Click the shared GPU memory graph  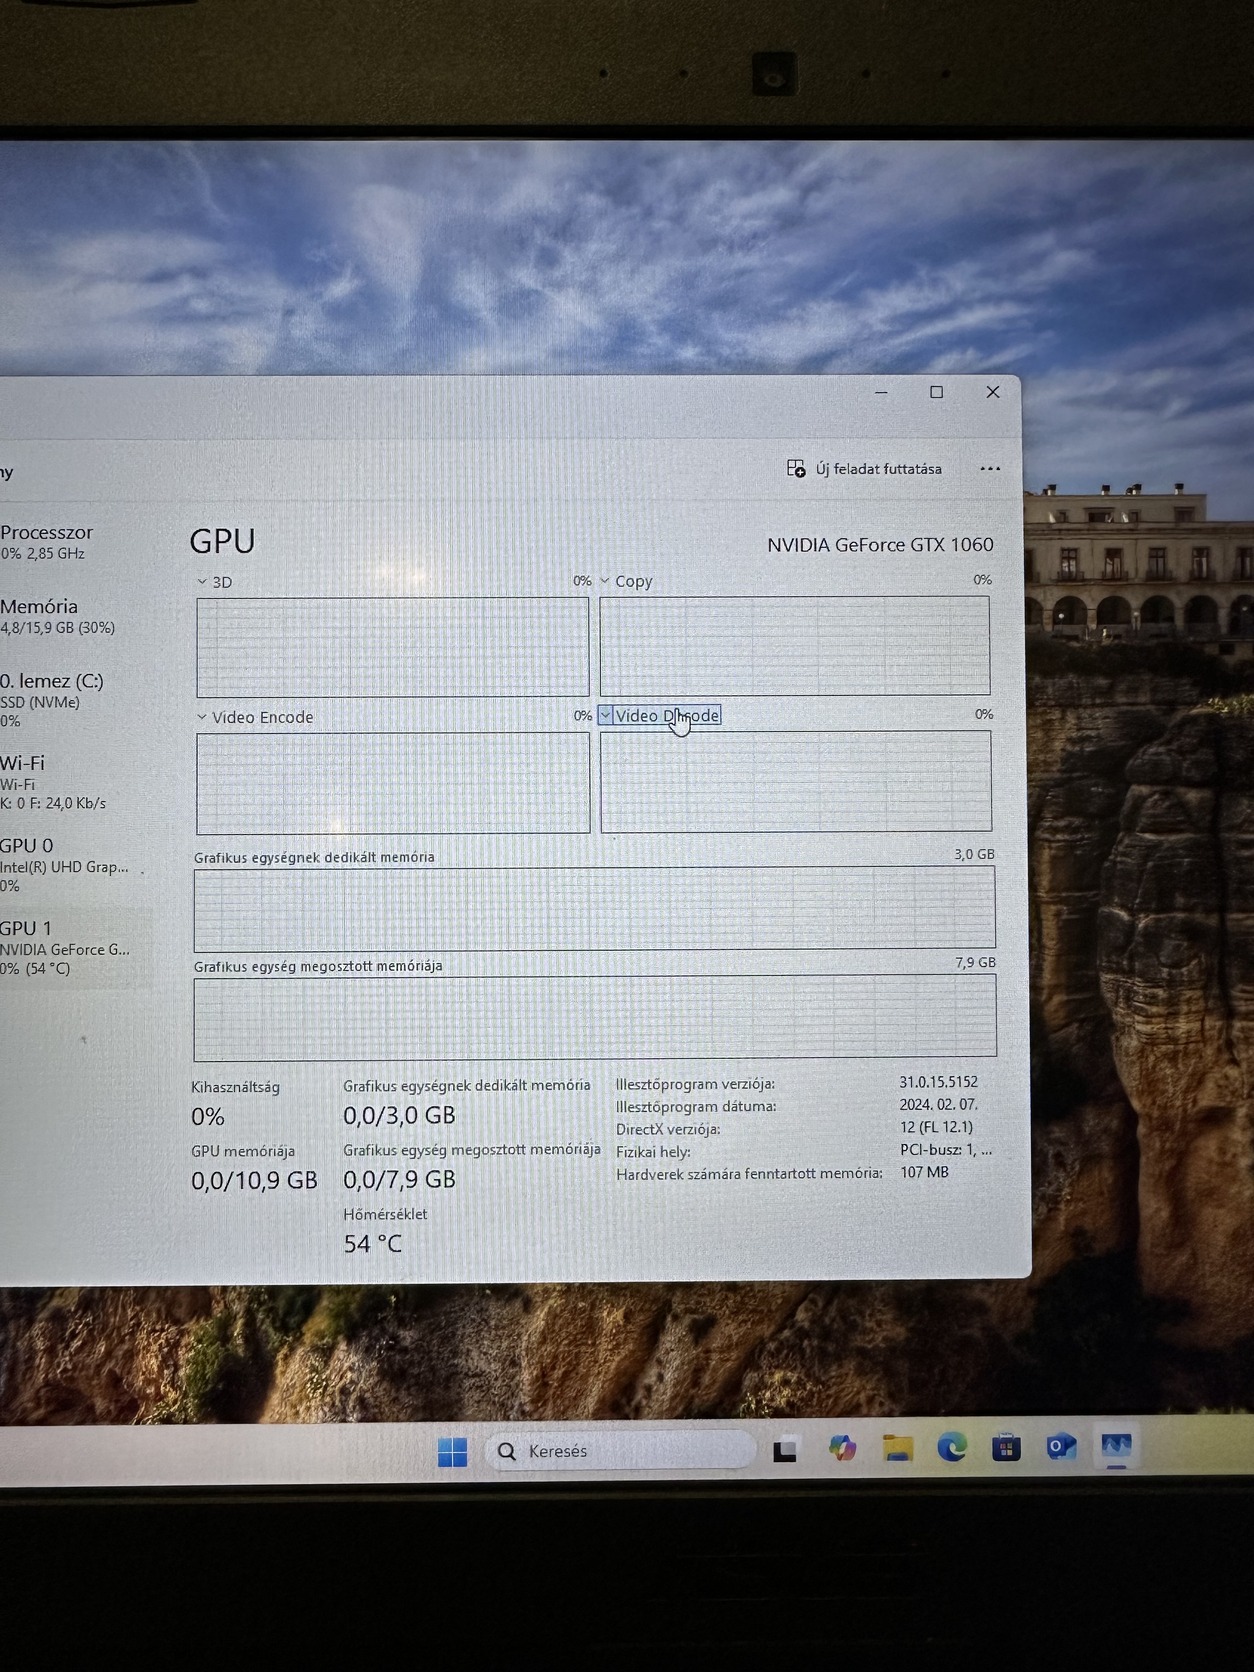click(x=595, y=1017)
